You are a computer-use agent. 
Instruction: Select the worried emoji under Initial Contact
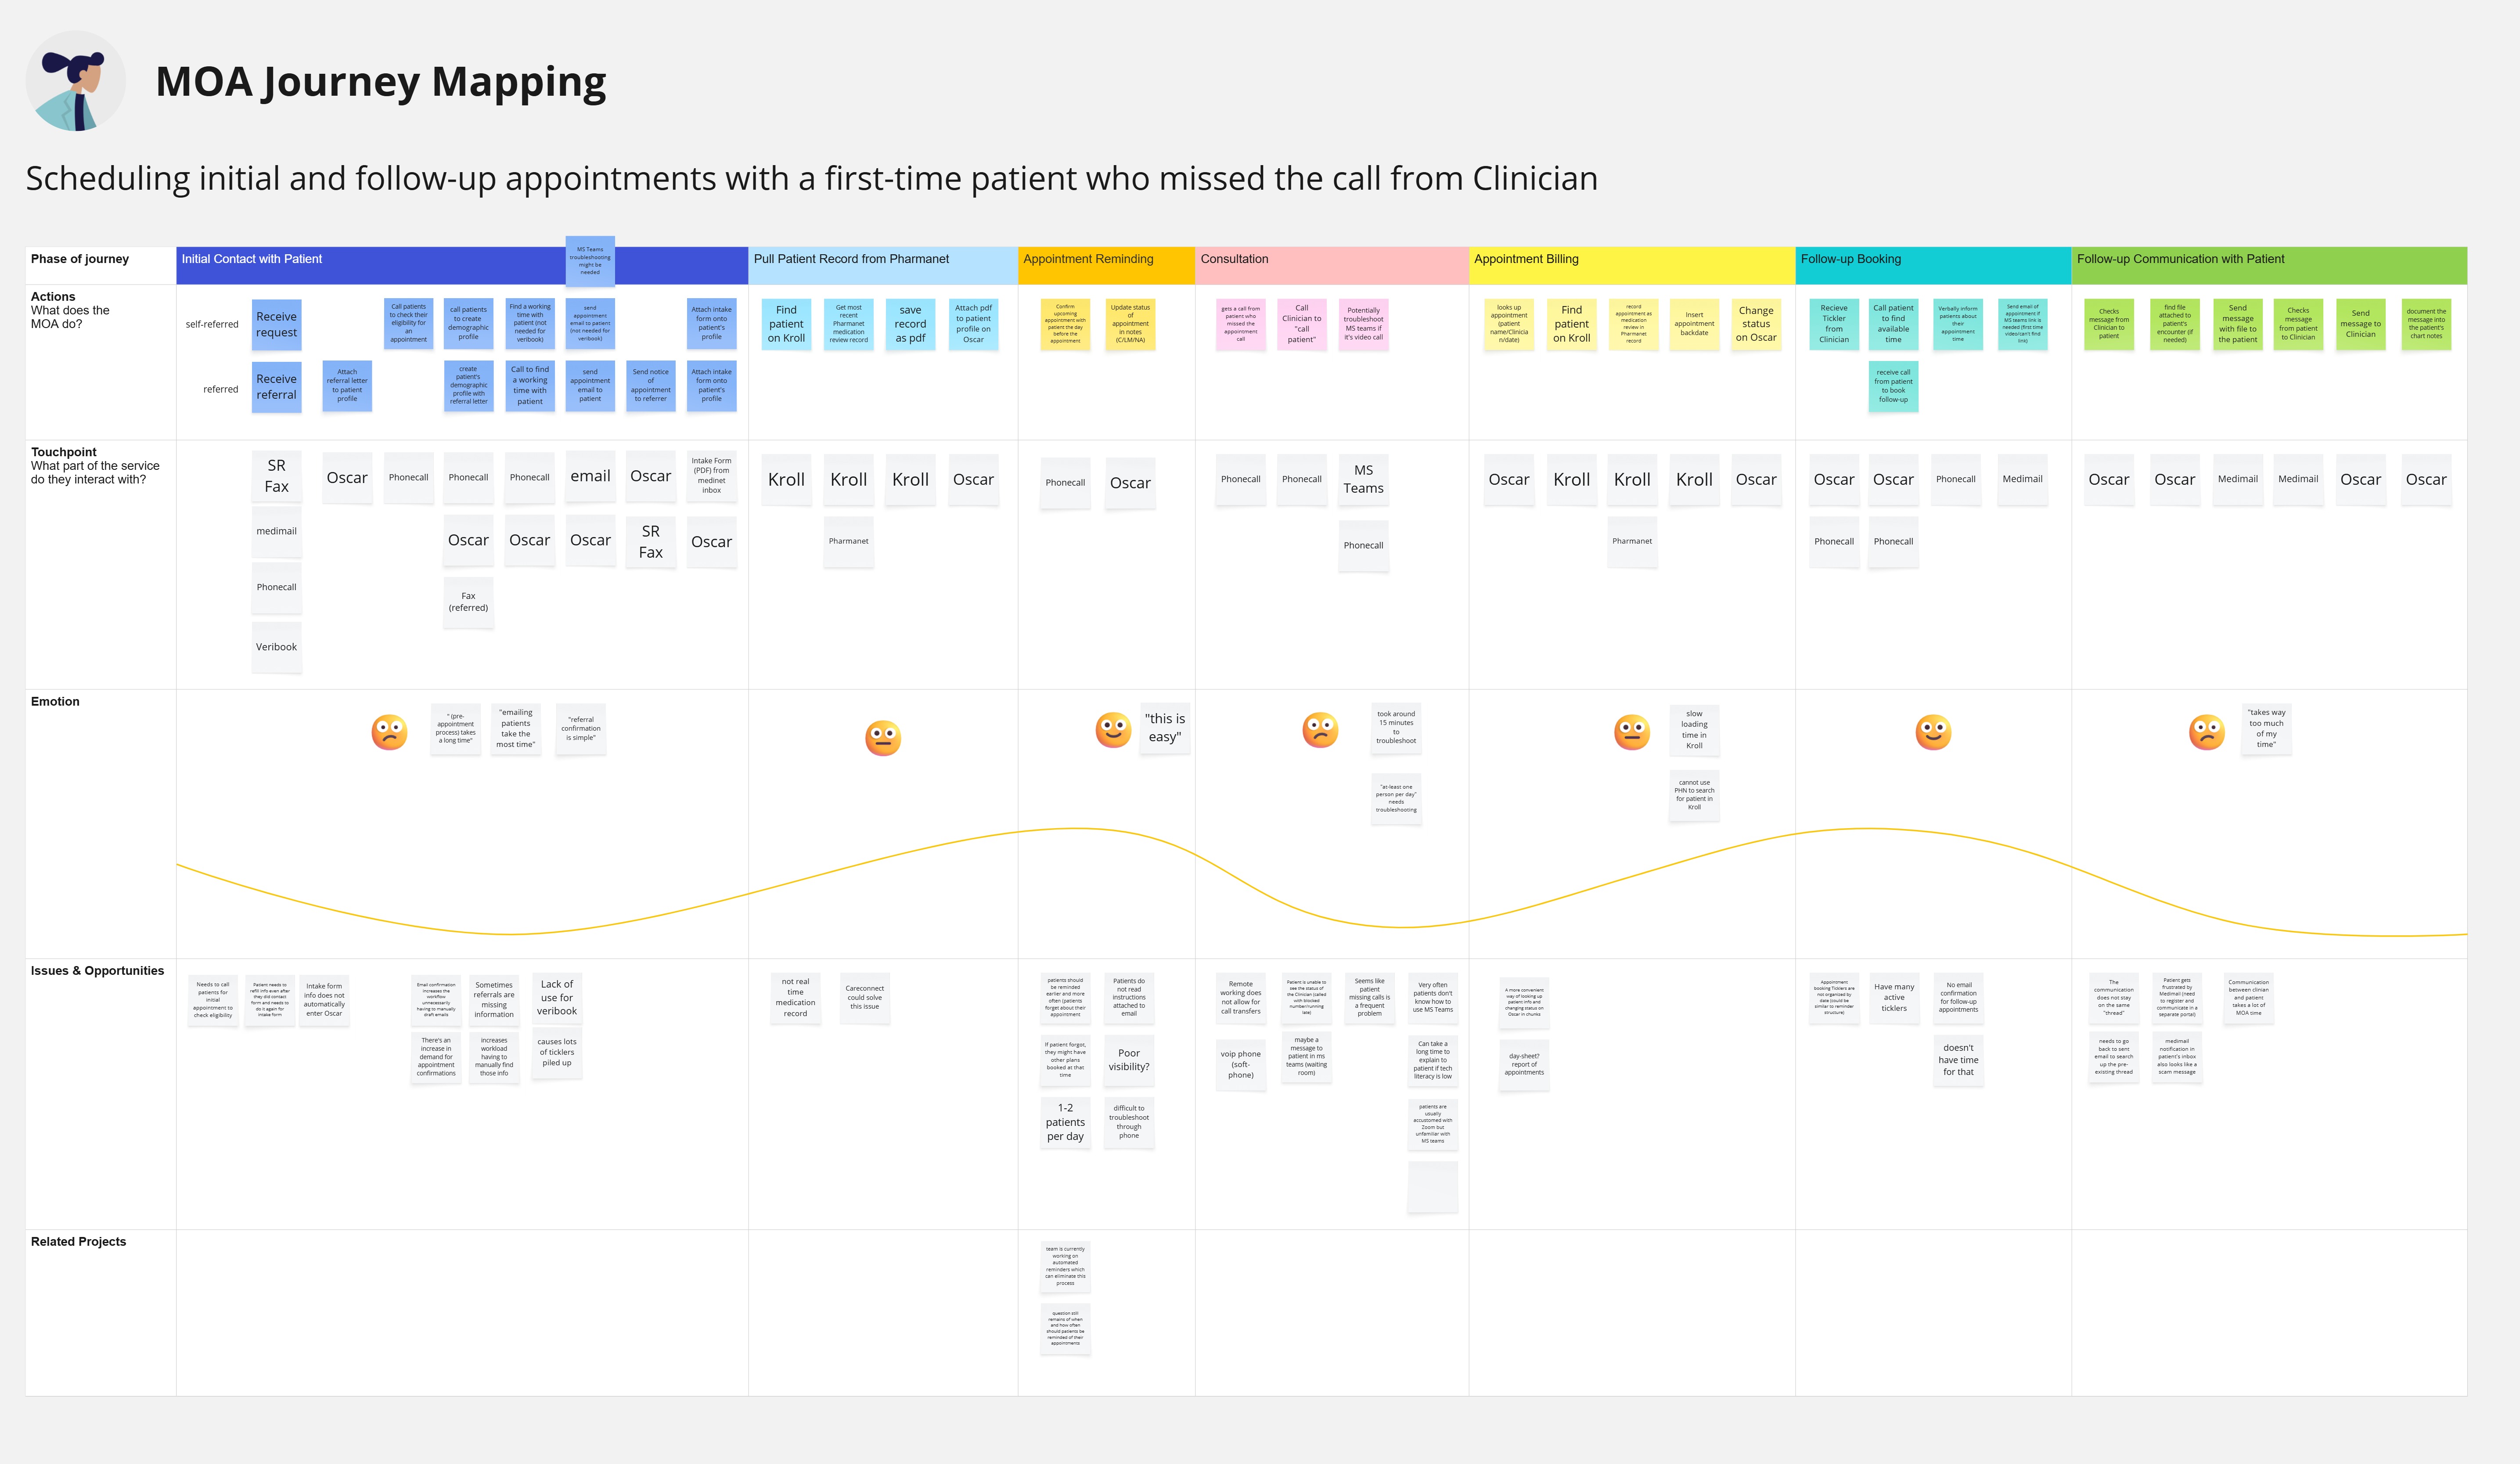pos(389,732)
